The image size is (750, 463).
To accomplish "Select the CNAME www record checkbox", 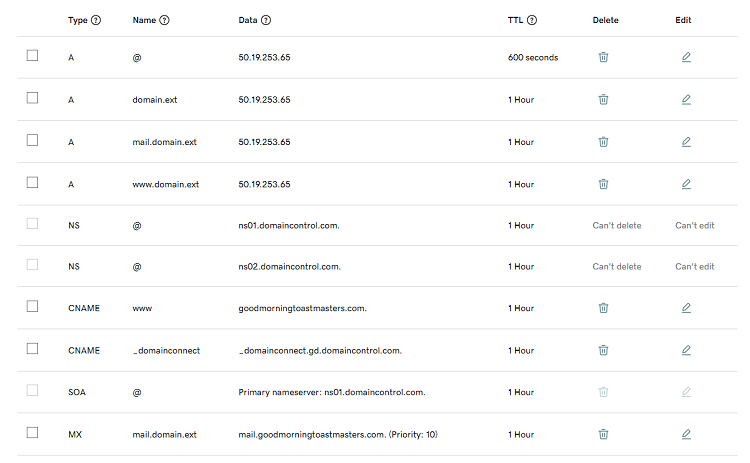I will pyautogui.click(x=32, y=307).
